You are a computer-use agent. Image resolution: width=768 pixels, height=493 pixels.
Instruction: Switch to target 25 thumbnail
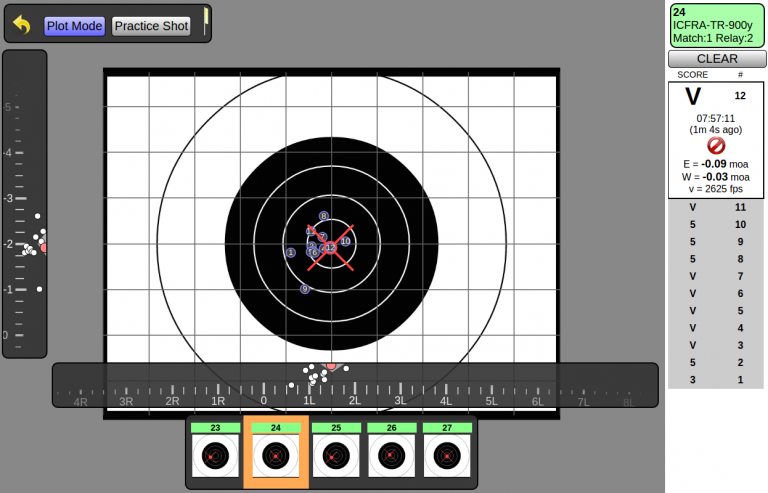pos(335,452)
